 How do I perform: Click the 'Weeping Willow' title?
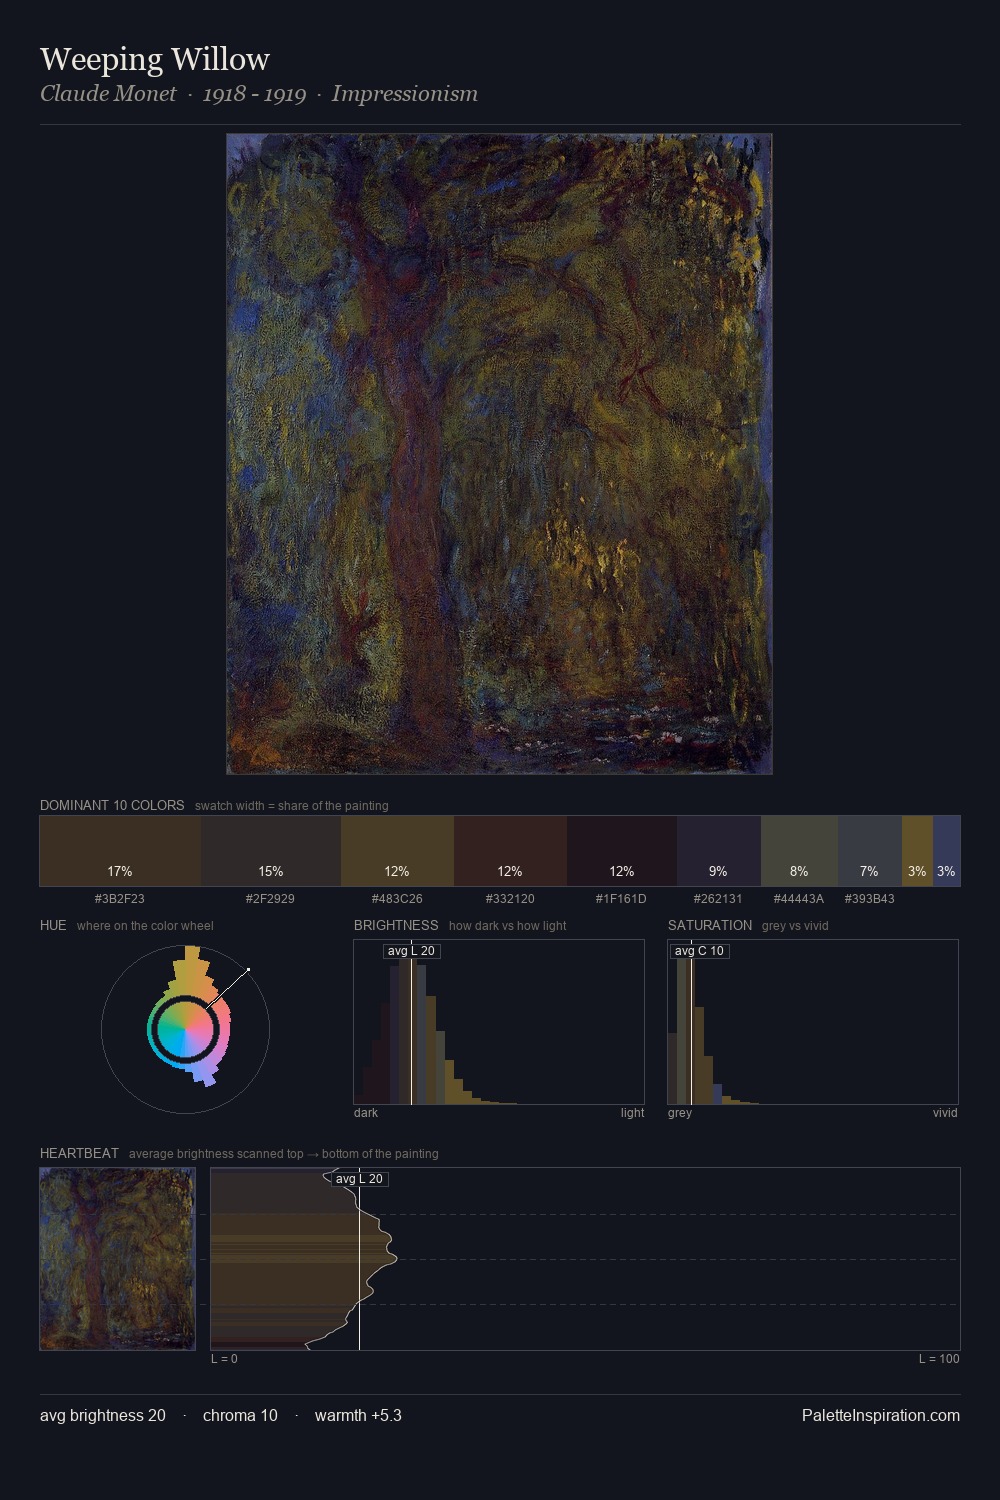[155, 59]
